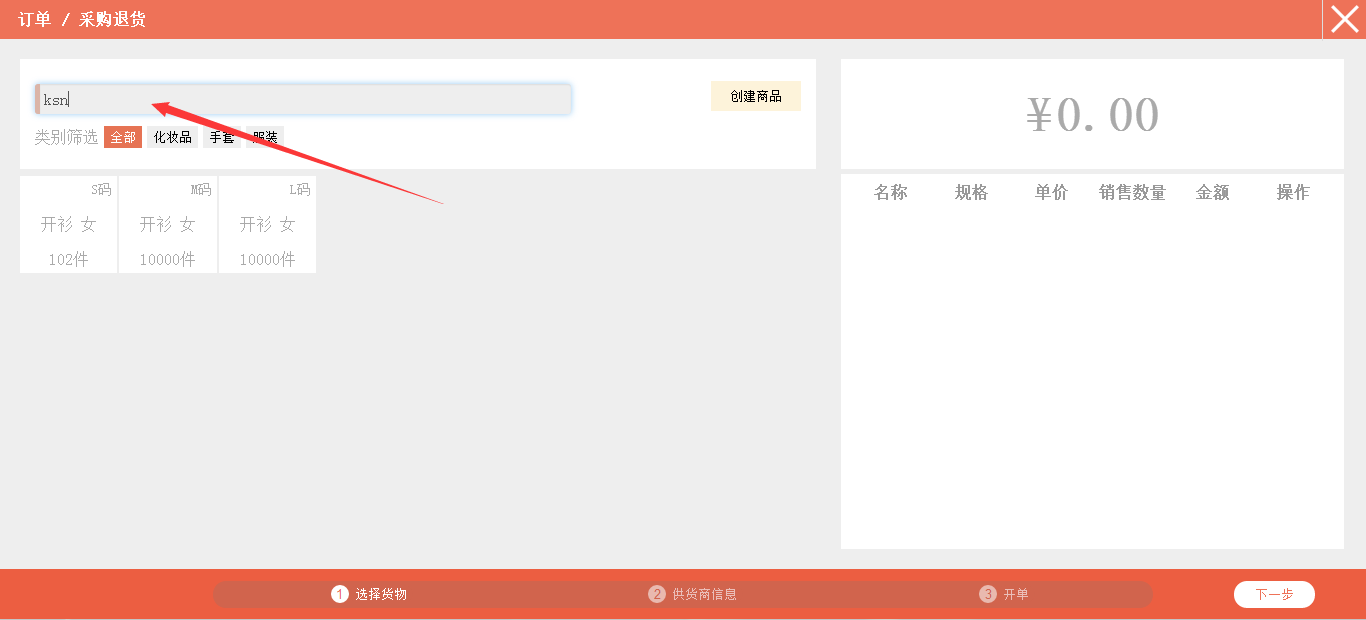Viewport: 1366px width, 620px height.
Task: Go to step 1 选择货物
Action: pyautogui.click(x=369, y=594)
